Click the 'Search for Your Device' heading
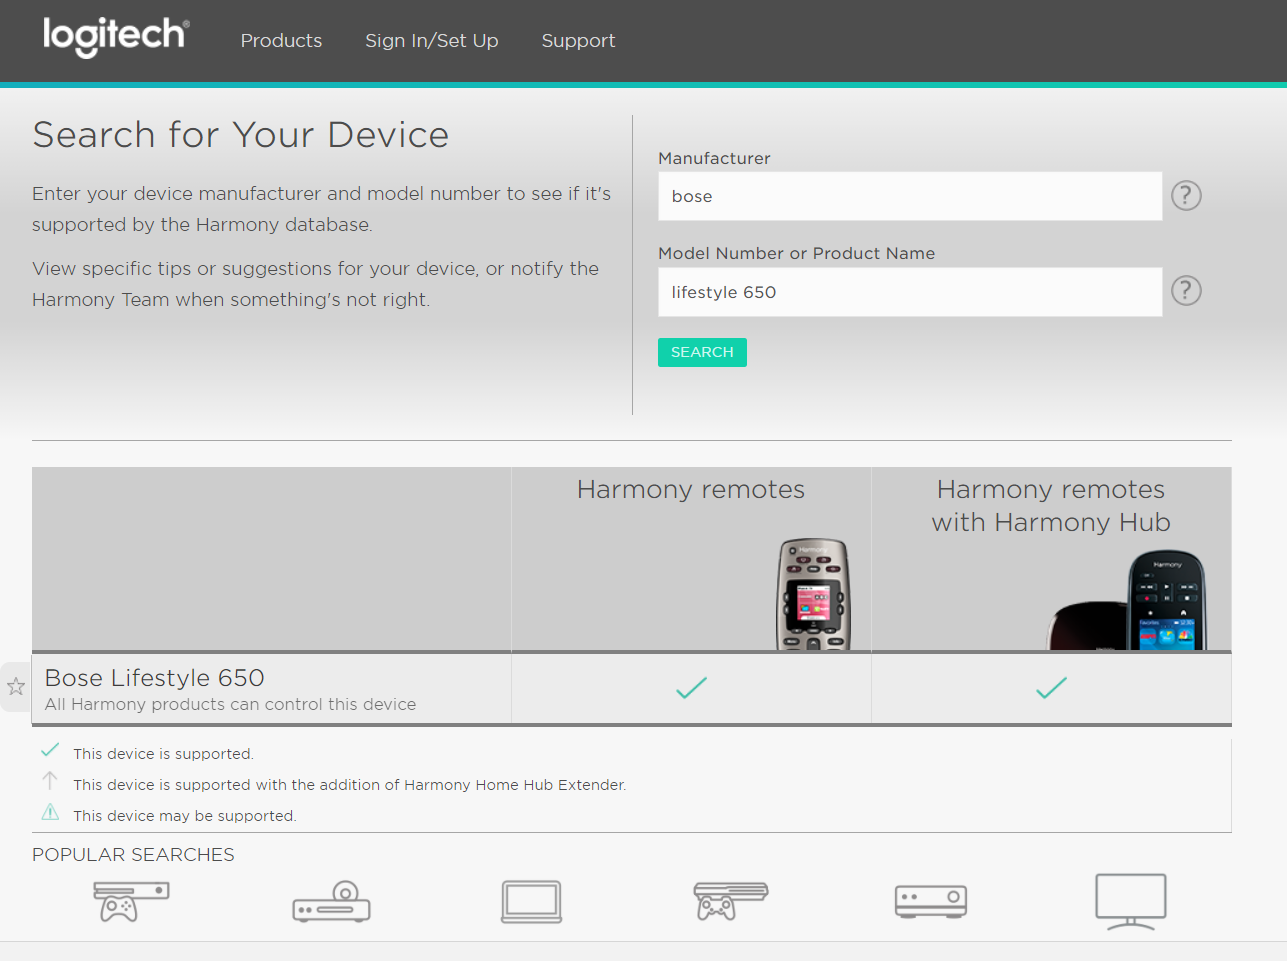The width and height of the screenshot is (1287, 961). [241, 135]
